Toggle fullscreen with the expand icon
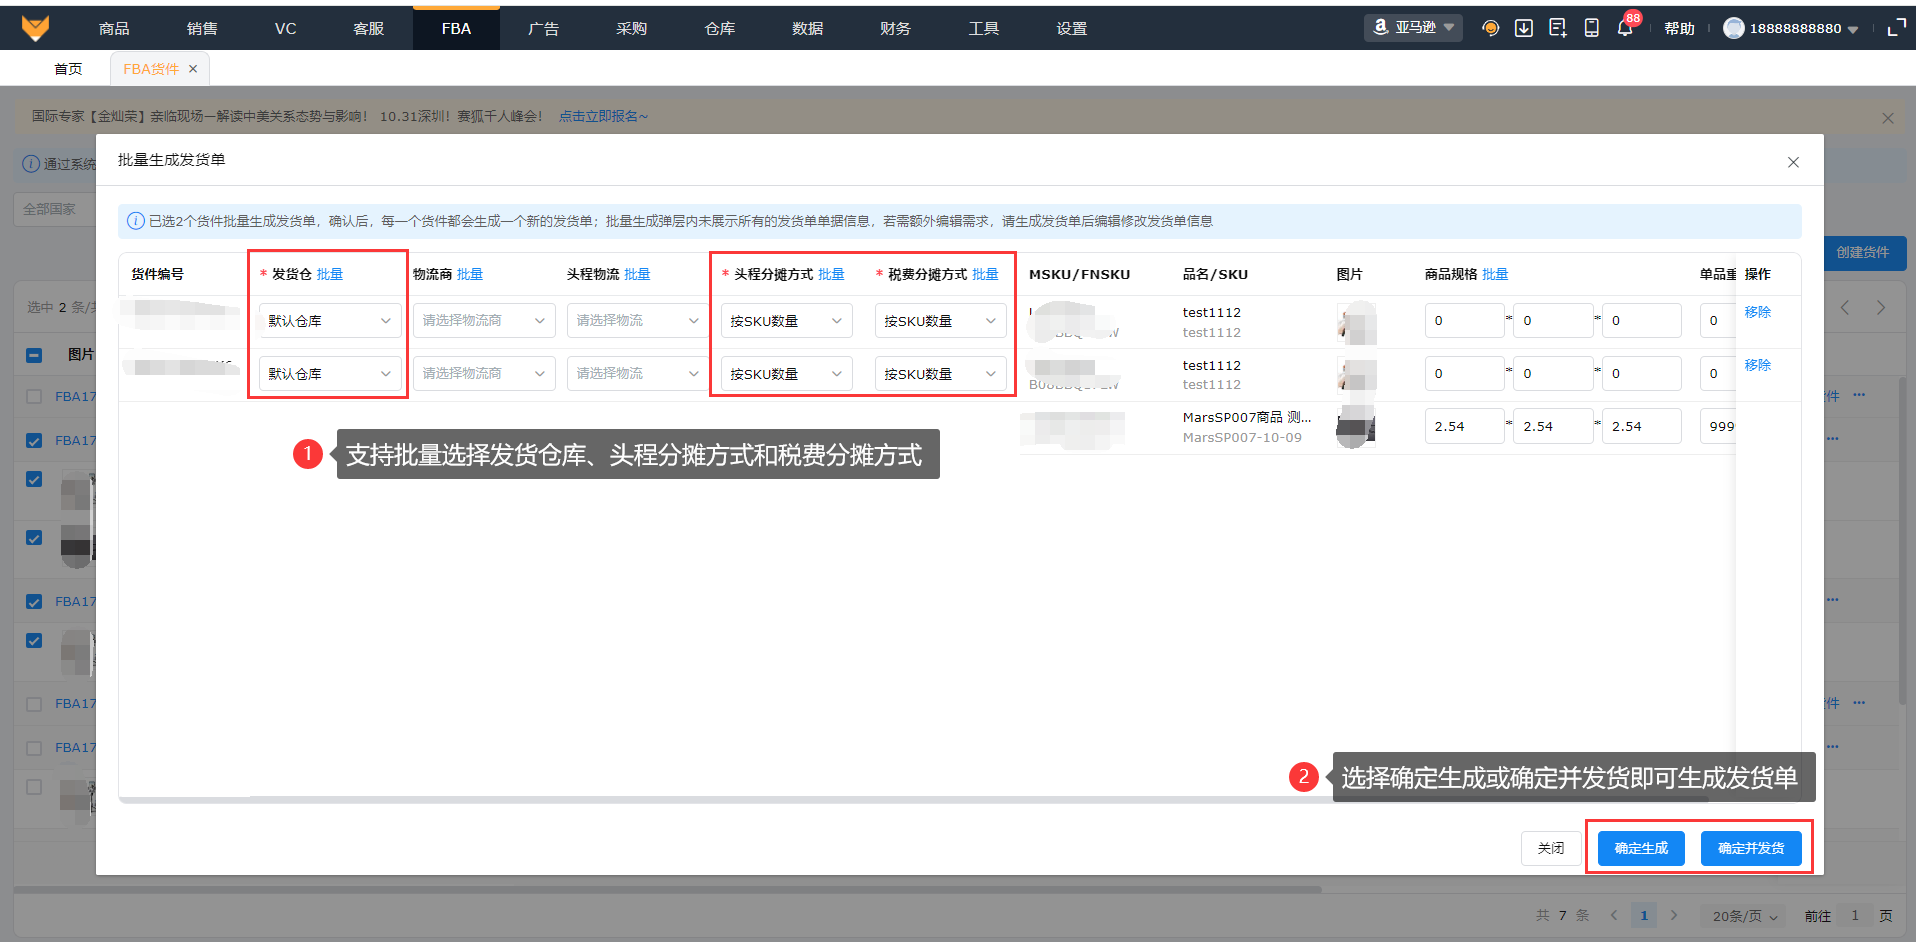1916x942 pixels. [x=1896, y=28]
